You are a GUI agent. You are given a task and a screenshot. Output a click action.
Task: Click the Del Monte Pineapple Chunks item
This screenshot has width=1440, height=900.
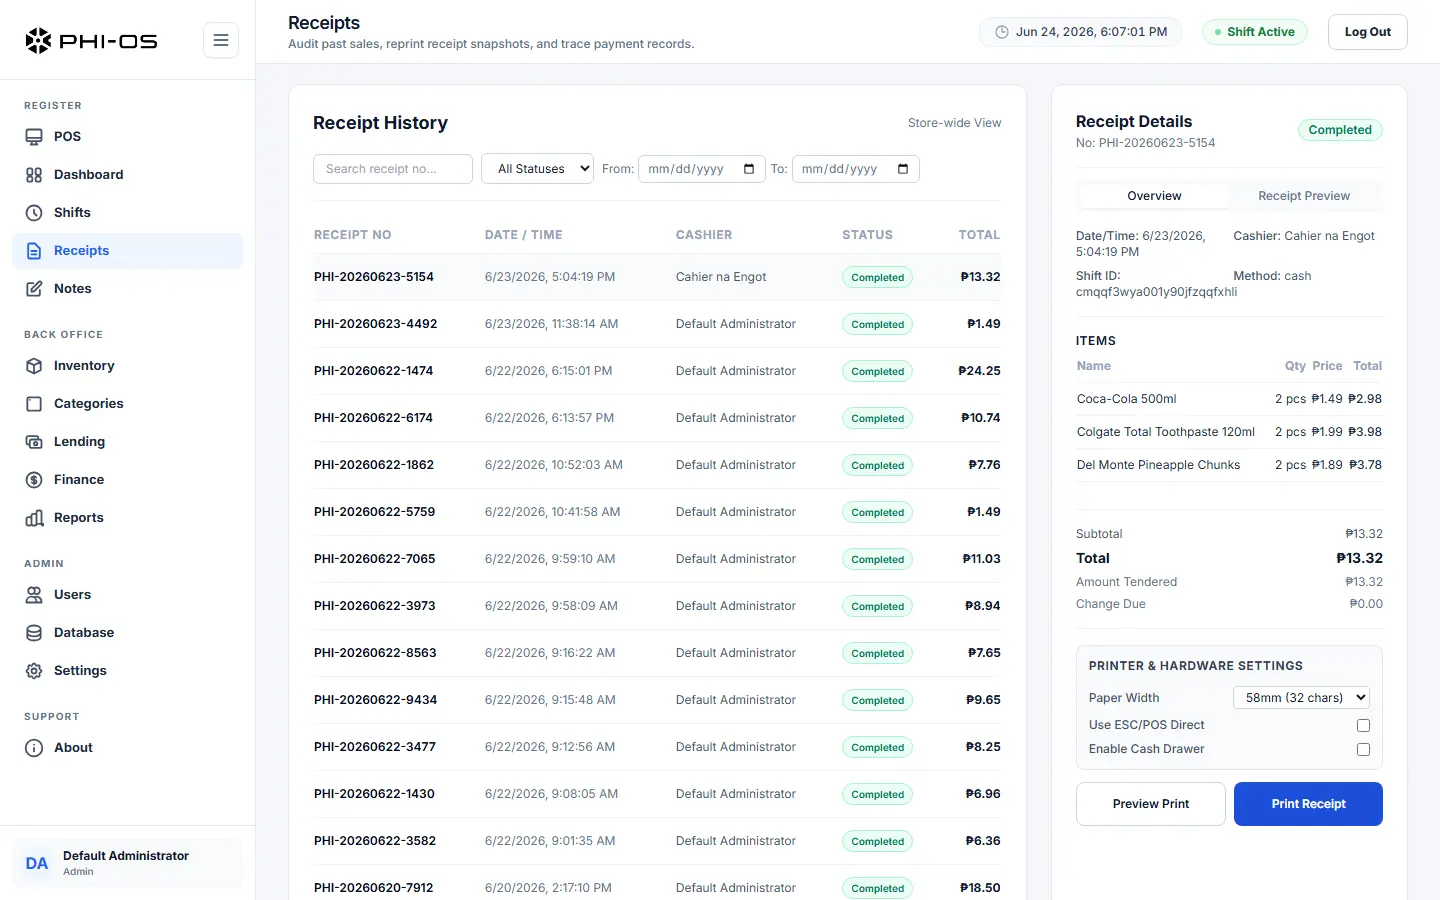point(1229,465)
